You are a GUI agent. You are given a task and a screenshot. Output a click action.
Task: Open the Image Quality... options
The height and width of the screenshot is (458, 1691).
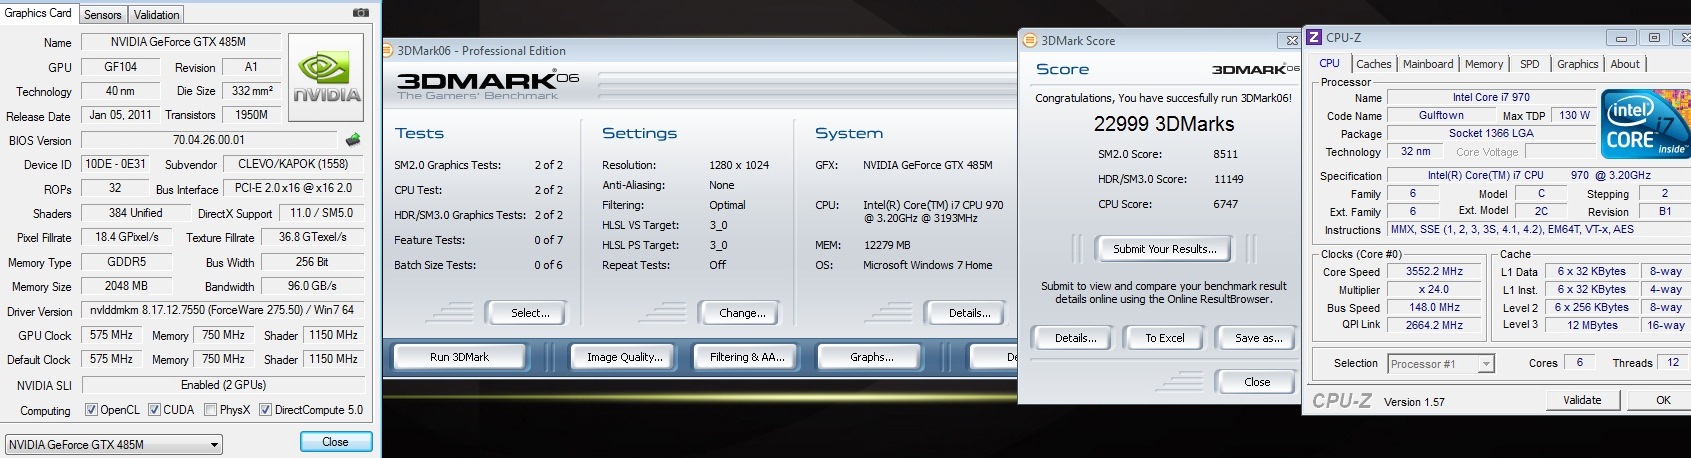click(x=625, y=357)
